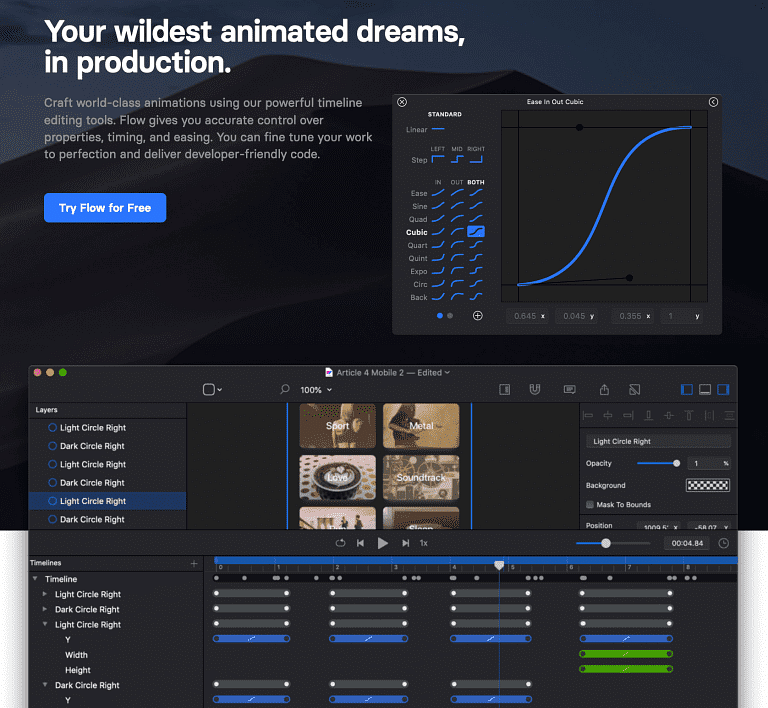The image size is (768, 708).
Task: Select the Circ Out curve icon
Action: [x=457, y=283]
